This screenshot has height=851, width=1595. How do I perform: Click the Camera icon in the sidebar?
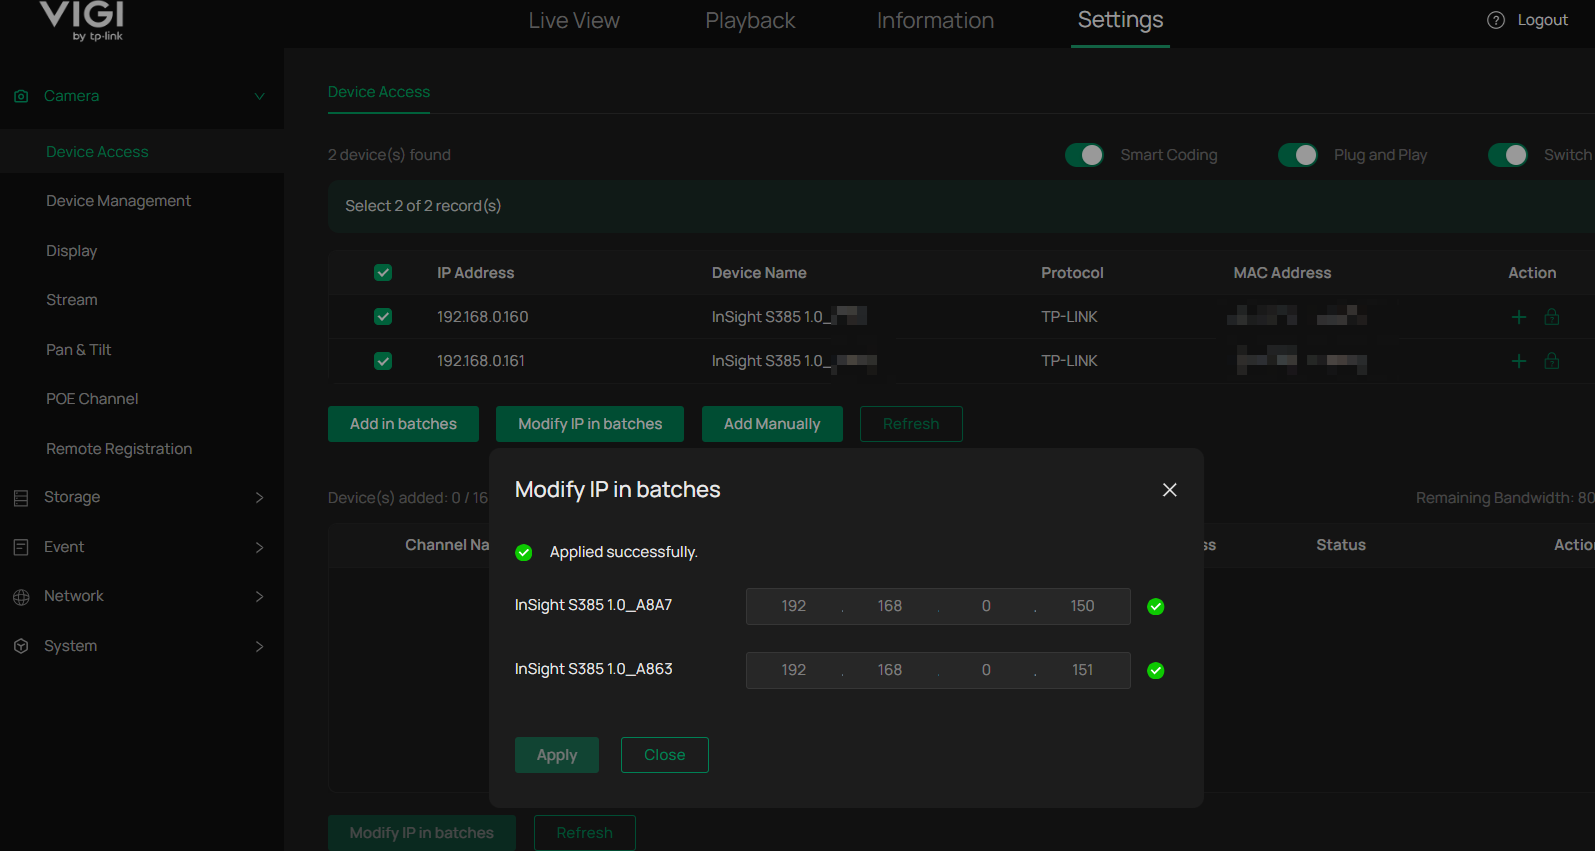coord(21,96)
